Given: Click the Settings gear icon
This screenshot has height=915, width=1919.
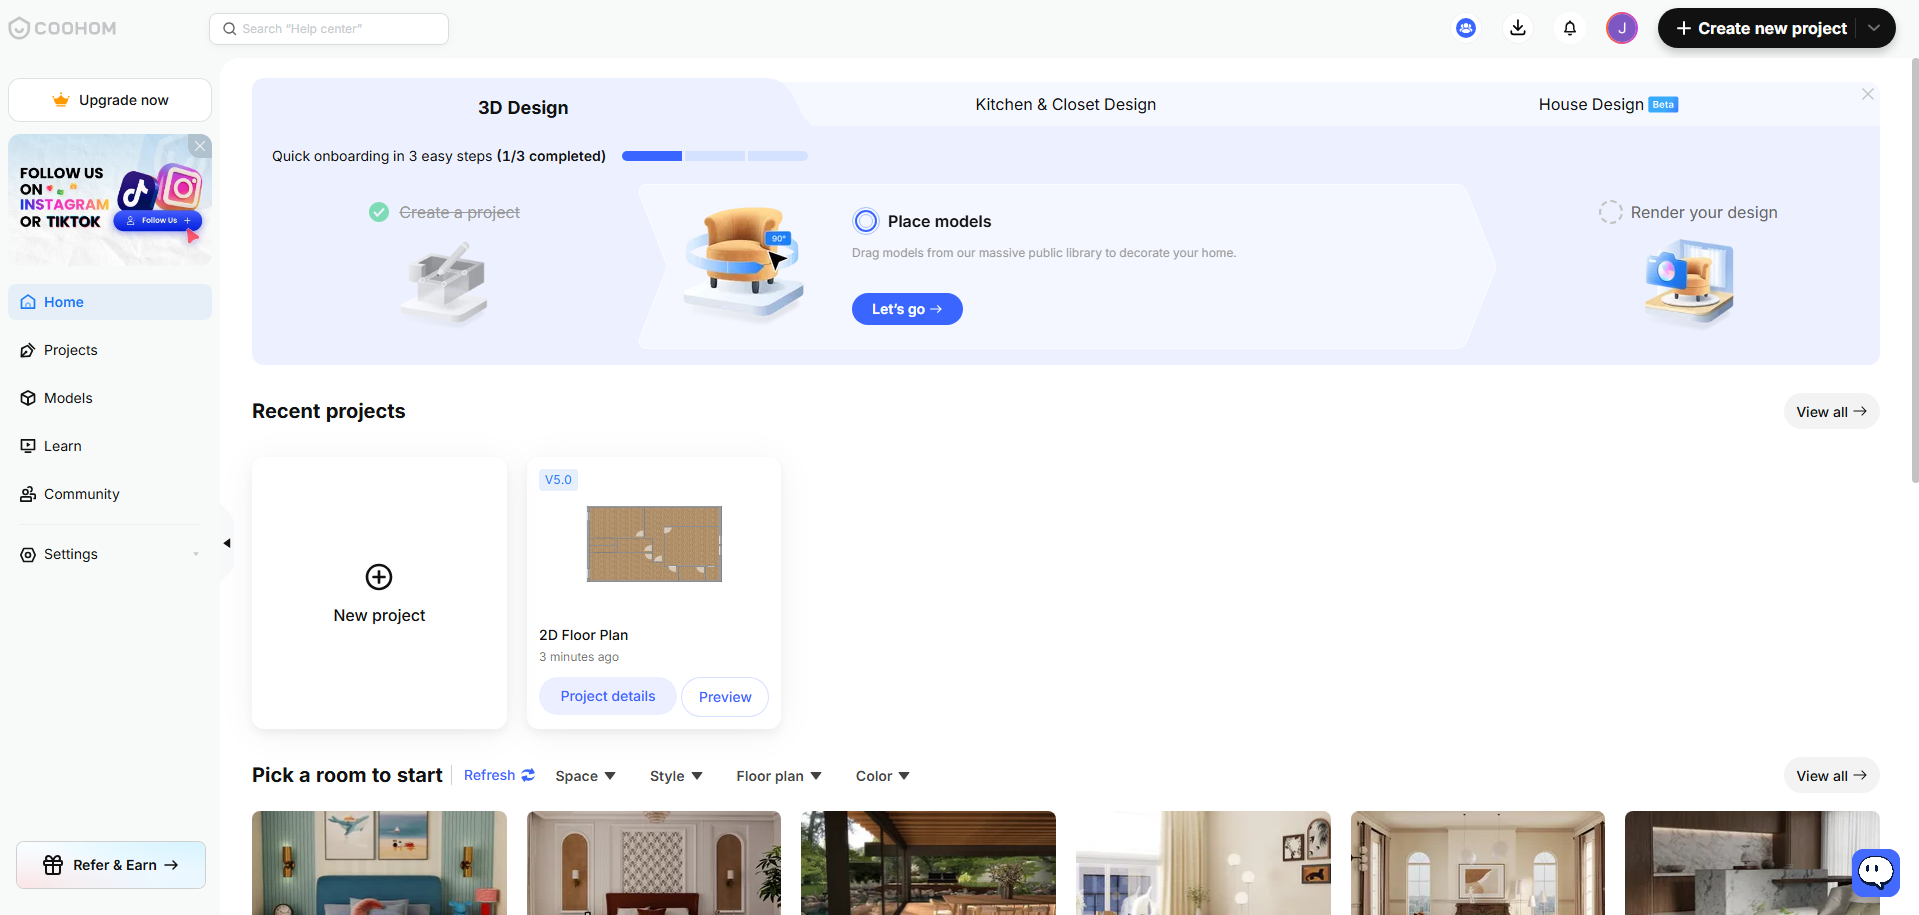Looking at the screenshot, I should click(x=28, y=554).
